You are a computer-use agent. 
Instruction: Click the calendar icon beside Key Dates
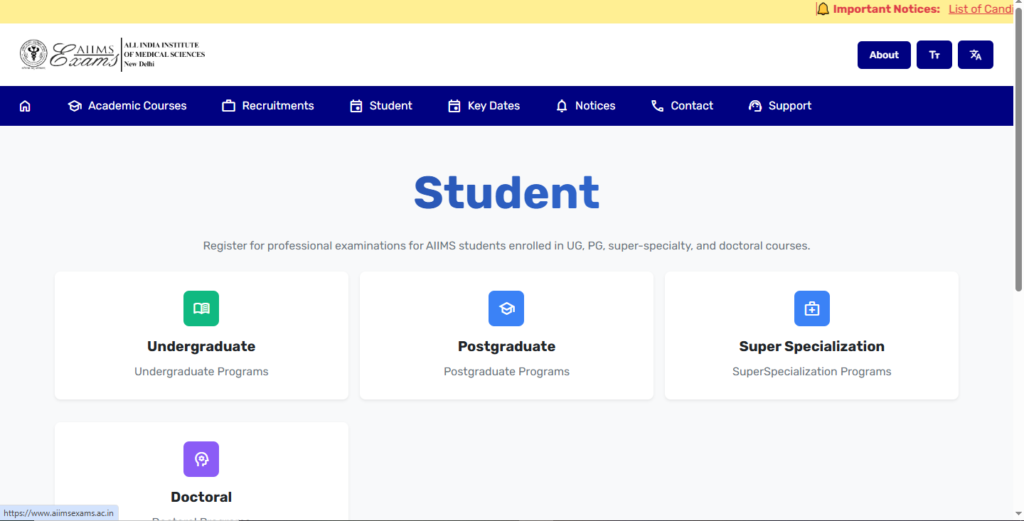(454, 106)
